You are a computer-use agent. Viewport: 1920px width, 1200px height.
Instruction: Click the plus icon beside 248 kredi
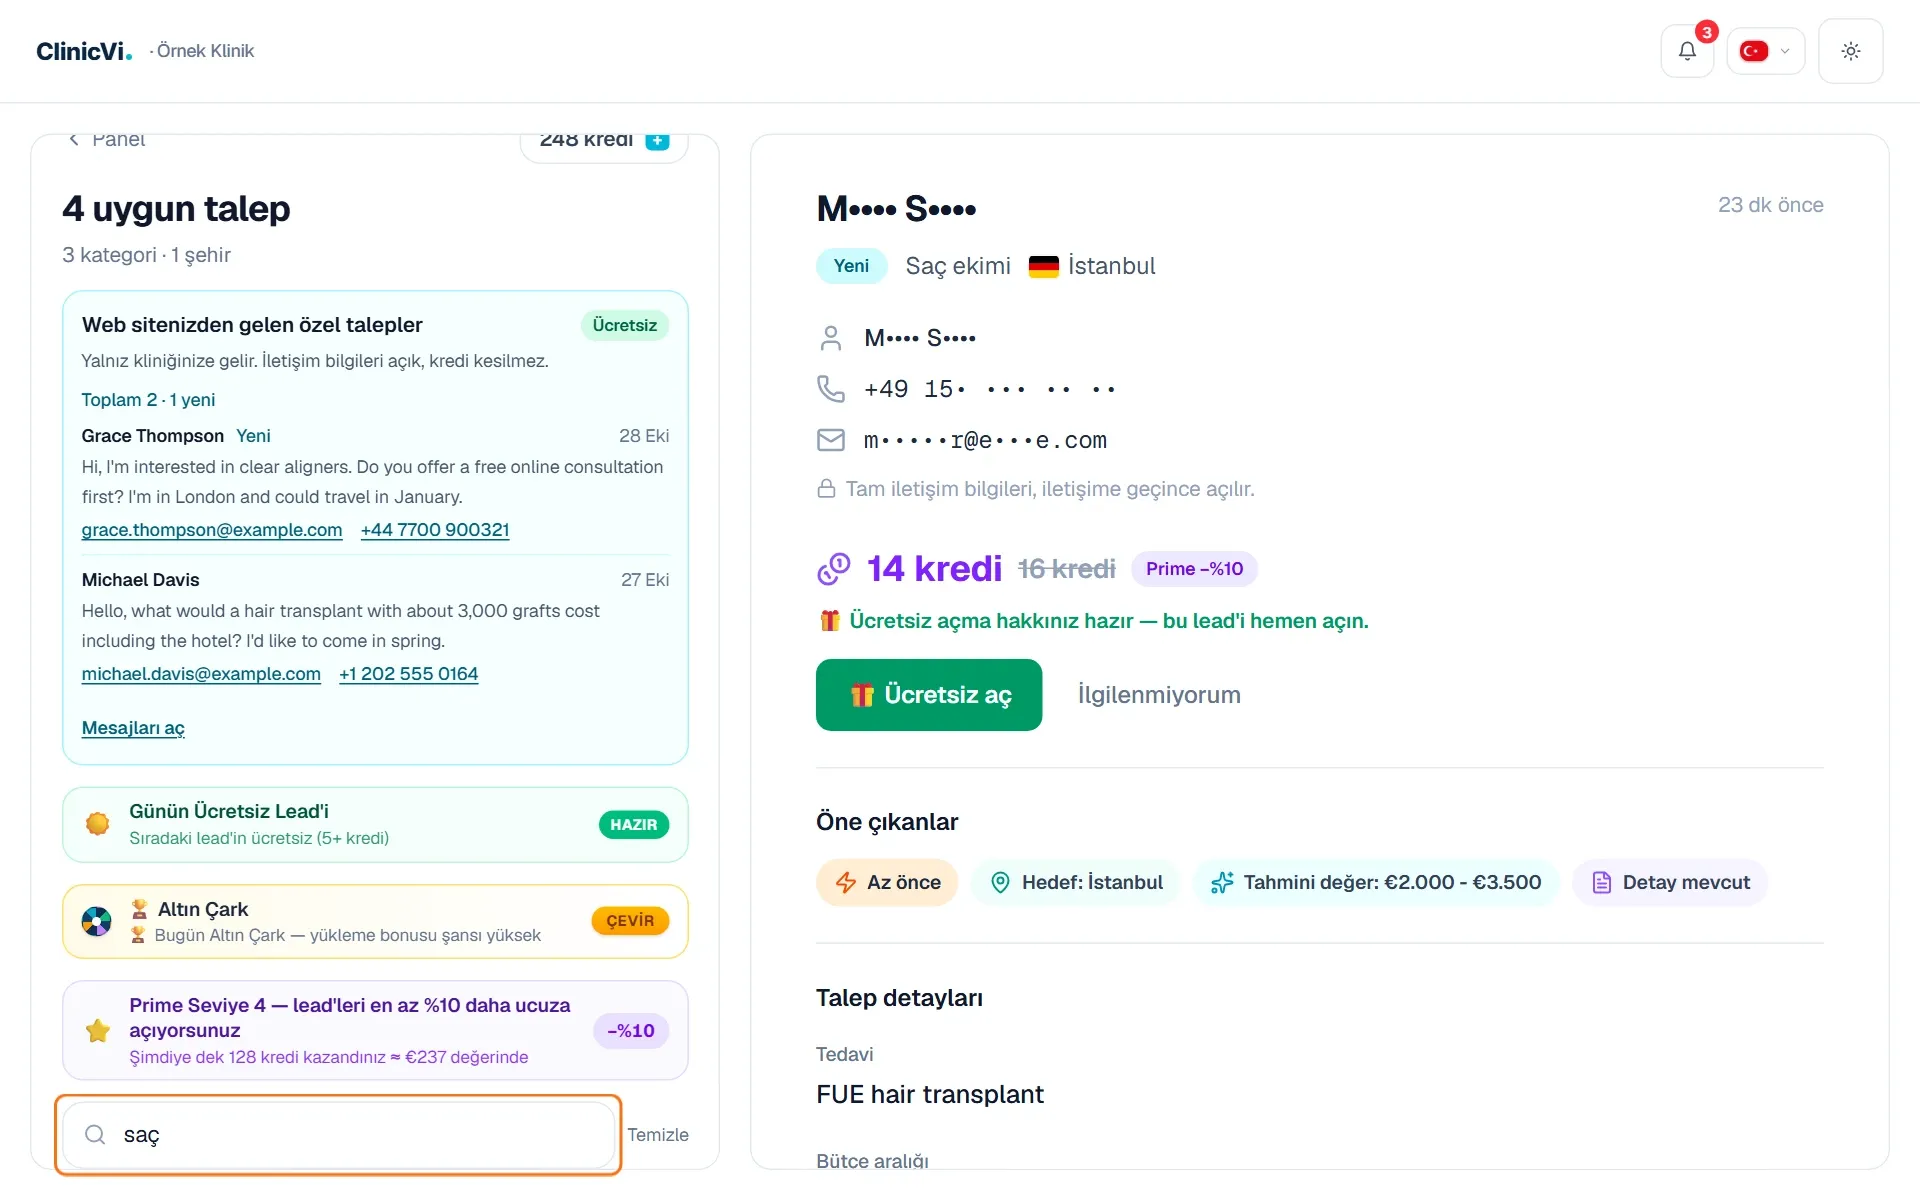657,140
